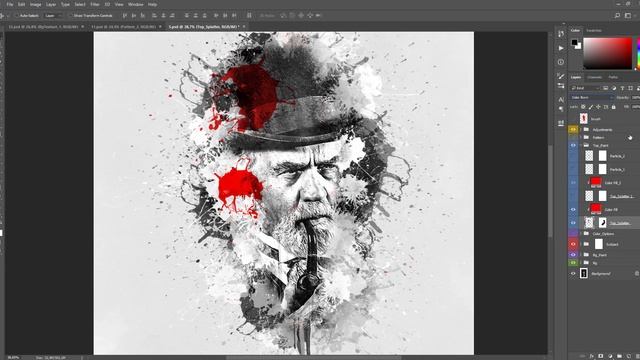The width and height of the screenshot is (640, 360).
Task: Switch to the first document tab
Action: pyautogui.click(x=43, y=27)
